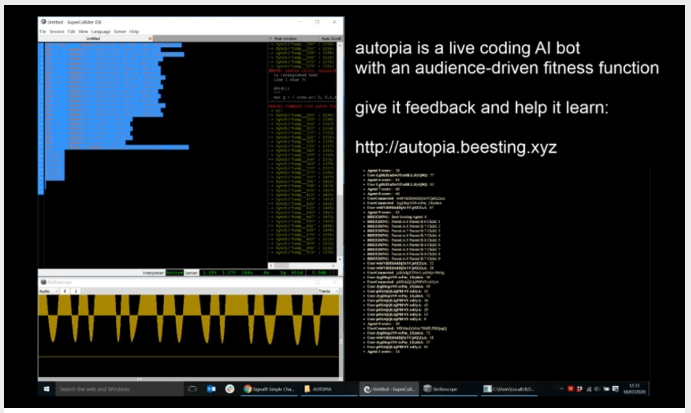
Task: Click the green Active interpreter indicator
Action: (x=175, y=273)
